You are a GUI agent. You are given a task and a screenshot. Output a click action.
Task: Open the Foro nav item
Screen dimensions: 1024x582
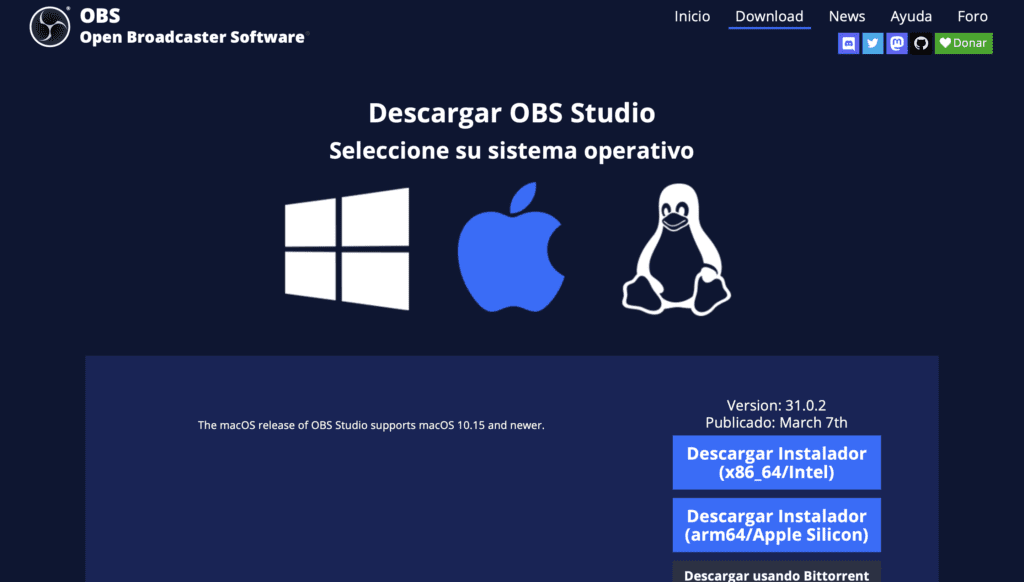972,16
